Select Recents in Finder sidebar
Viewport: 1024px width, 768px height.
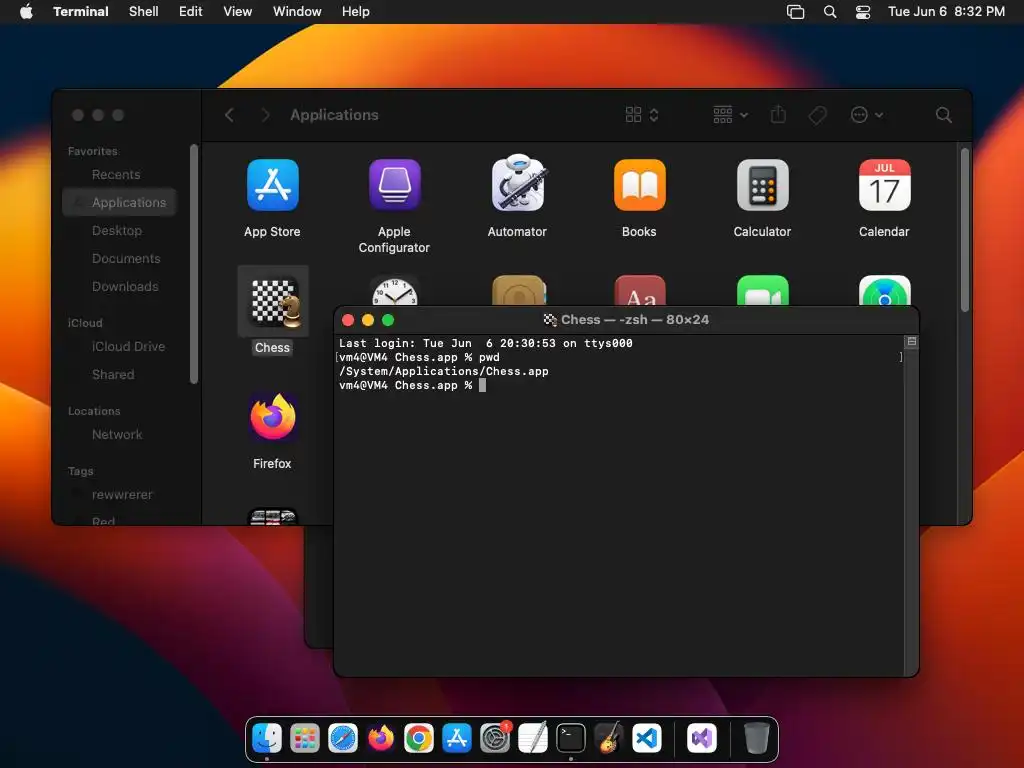[x=116, y=174]
